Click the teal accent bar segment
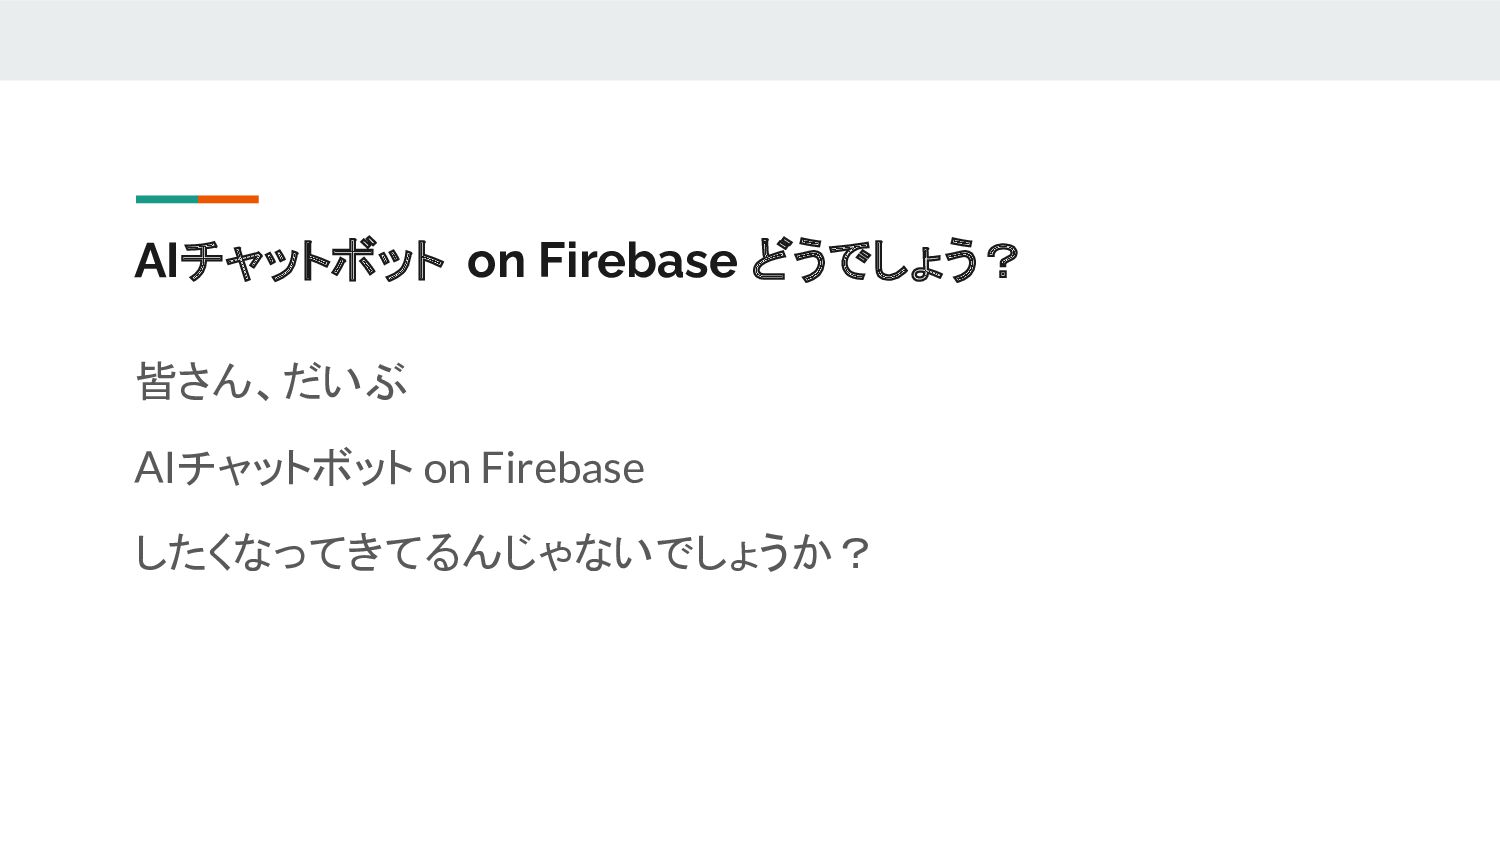 [x=167, y=199]
